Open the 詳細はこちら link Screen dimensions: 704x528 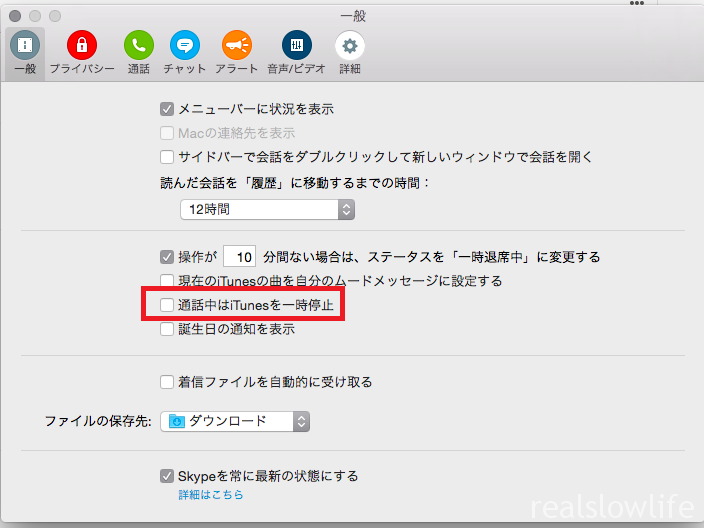[211, 494]
